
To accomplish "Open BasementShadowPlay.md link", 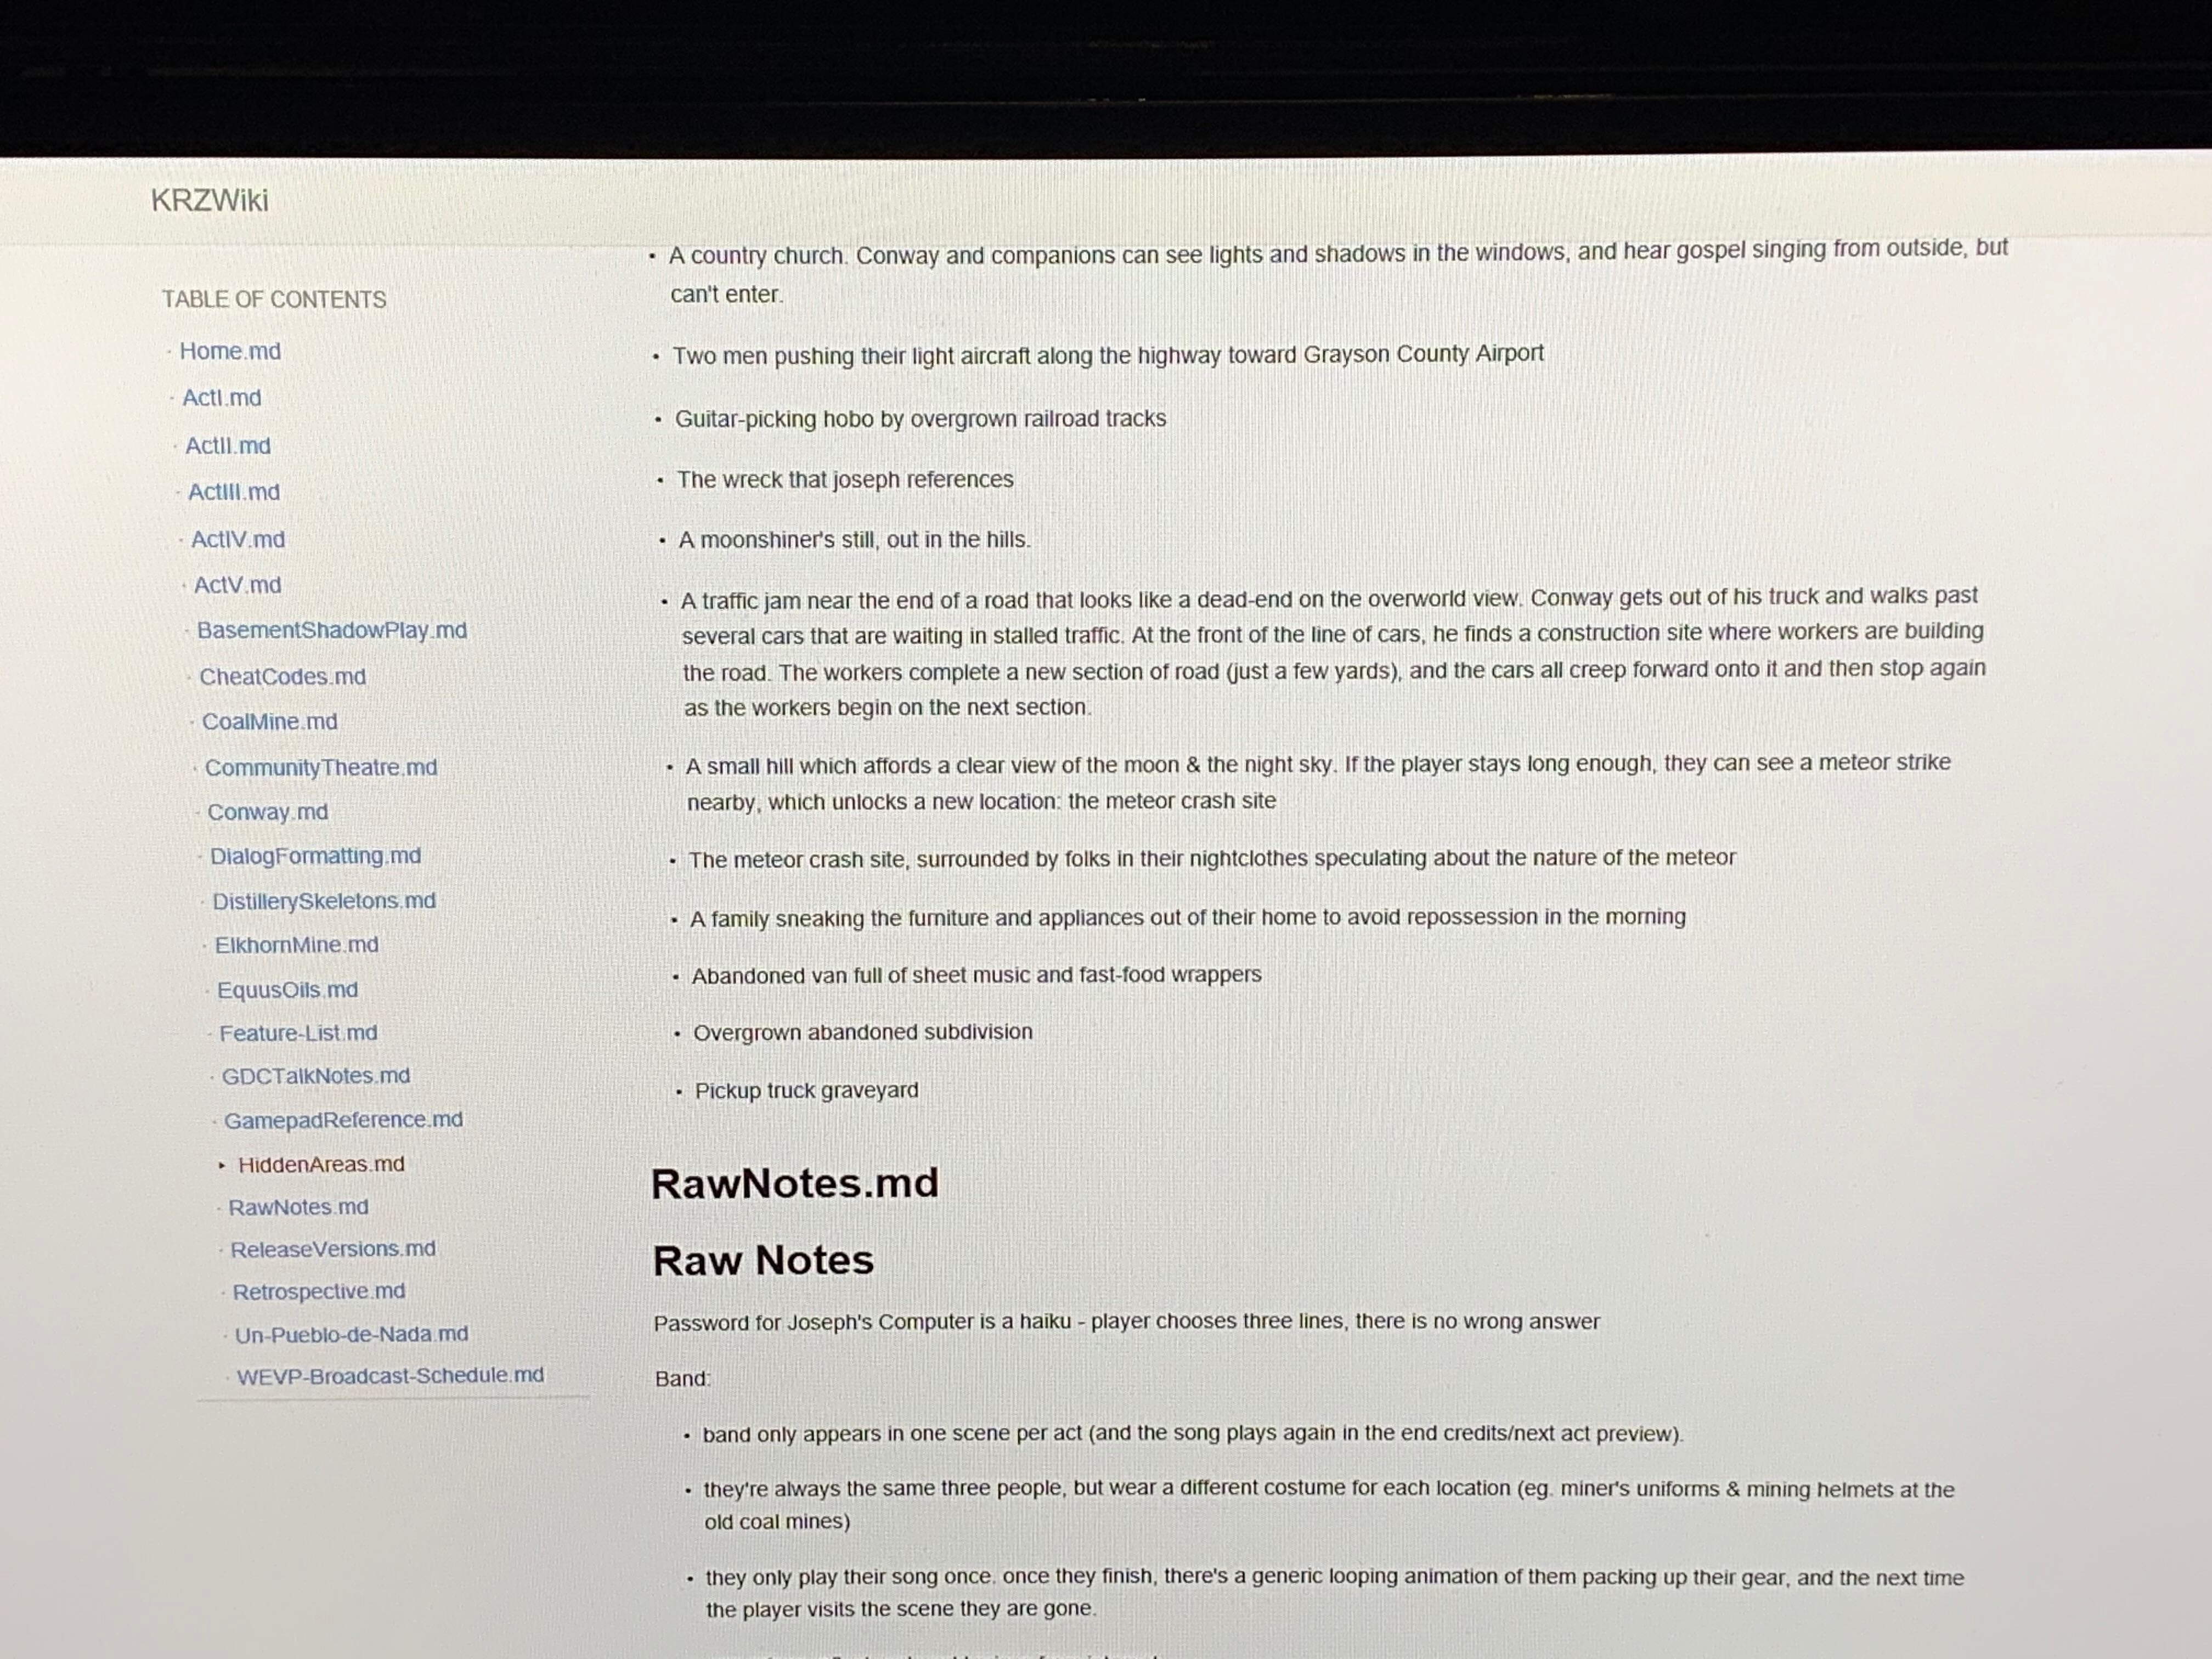I will tap(331, 630).
